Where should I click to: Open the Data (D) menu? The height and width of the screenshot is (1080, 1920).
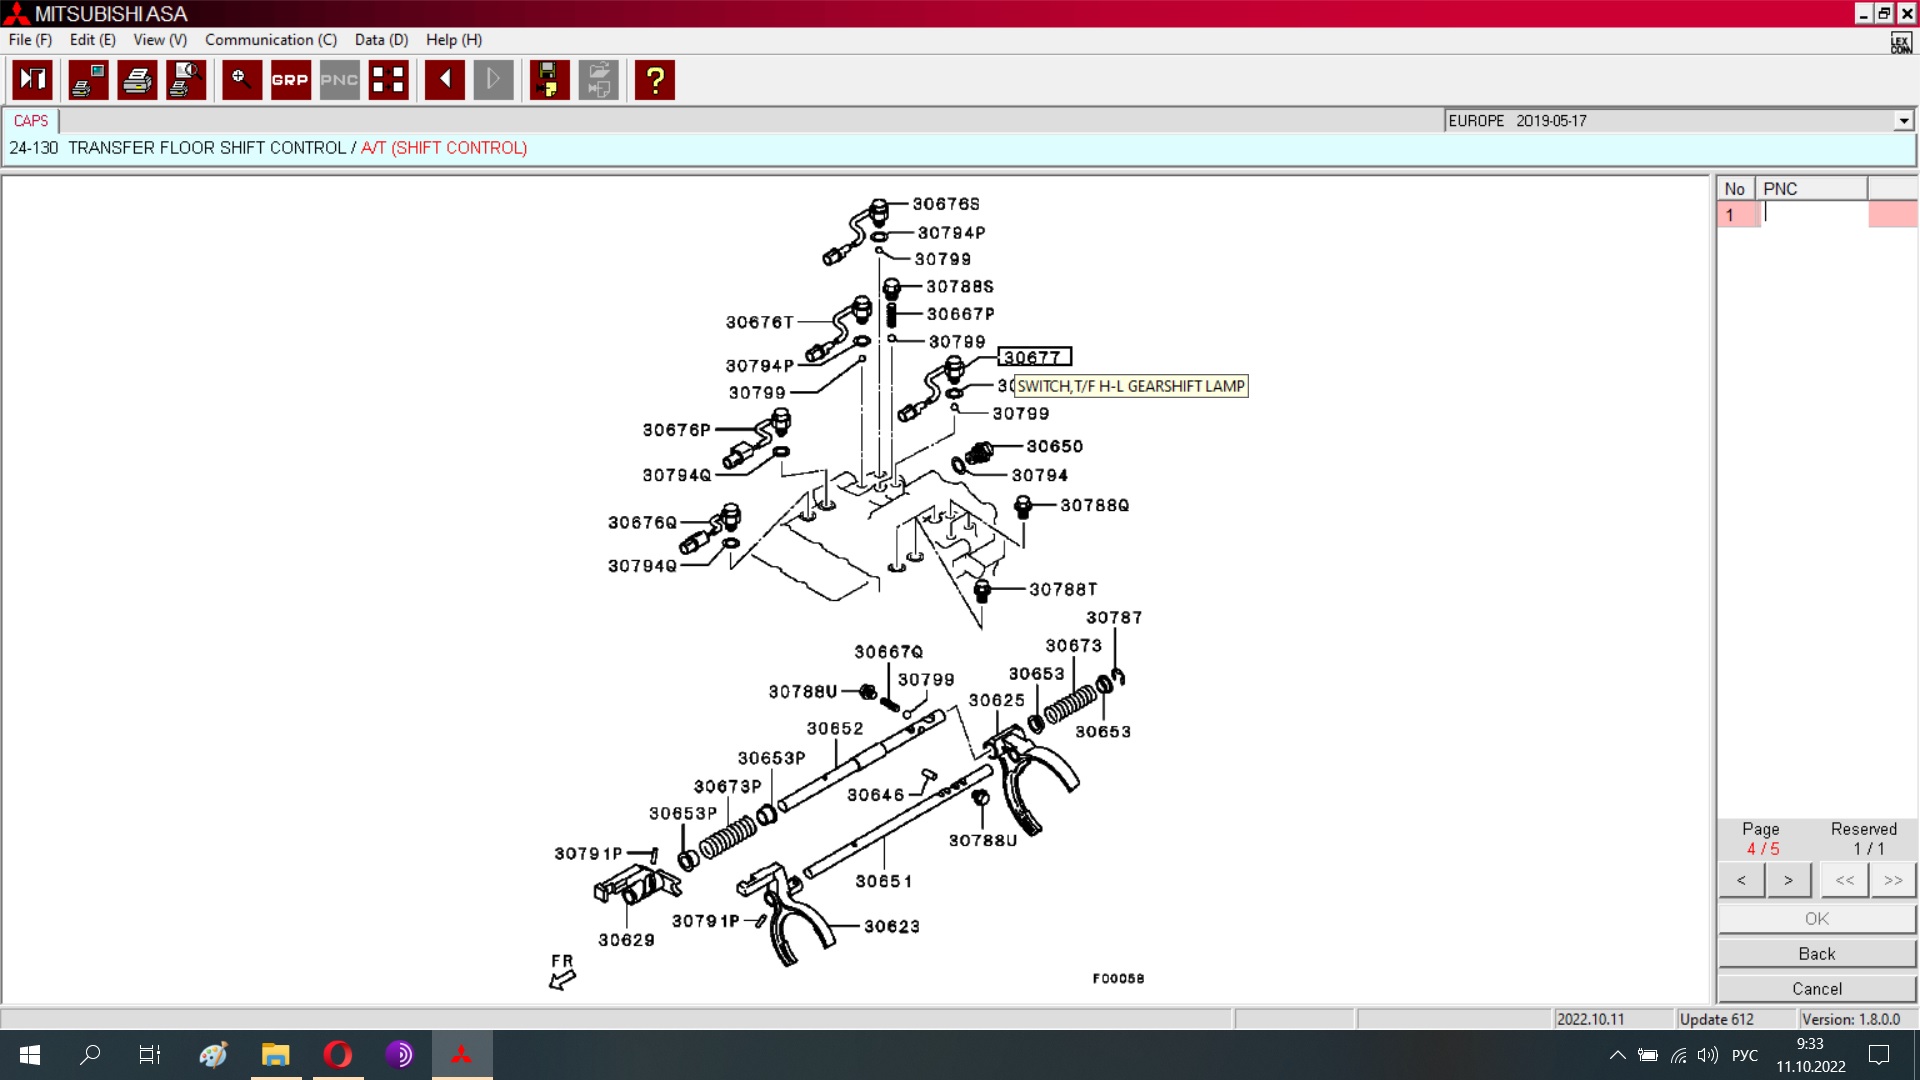coord(381,40)
